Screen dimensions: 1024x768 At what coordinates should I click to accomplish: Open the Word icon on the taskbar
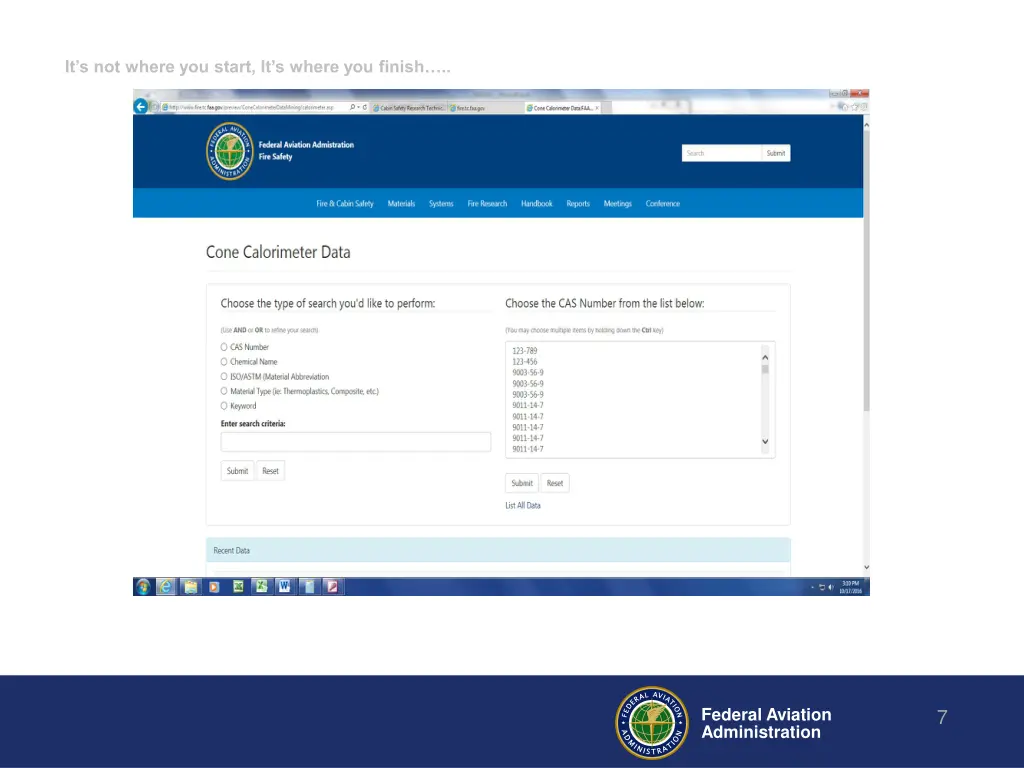tap(284, 586)
